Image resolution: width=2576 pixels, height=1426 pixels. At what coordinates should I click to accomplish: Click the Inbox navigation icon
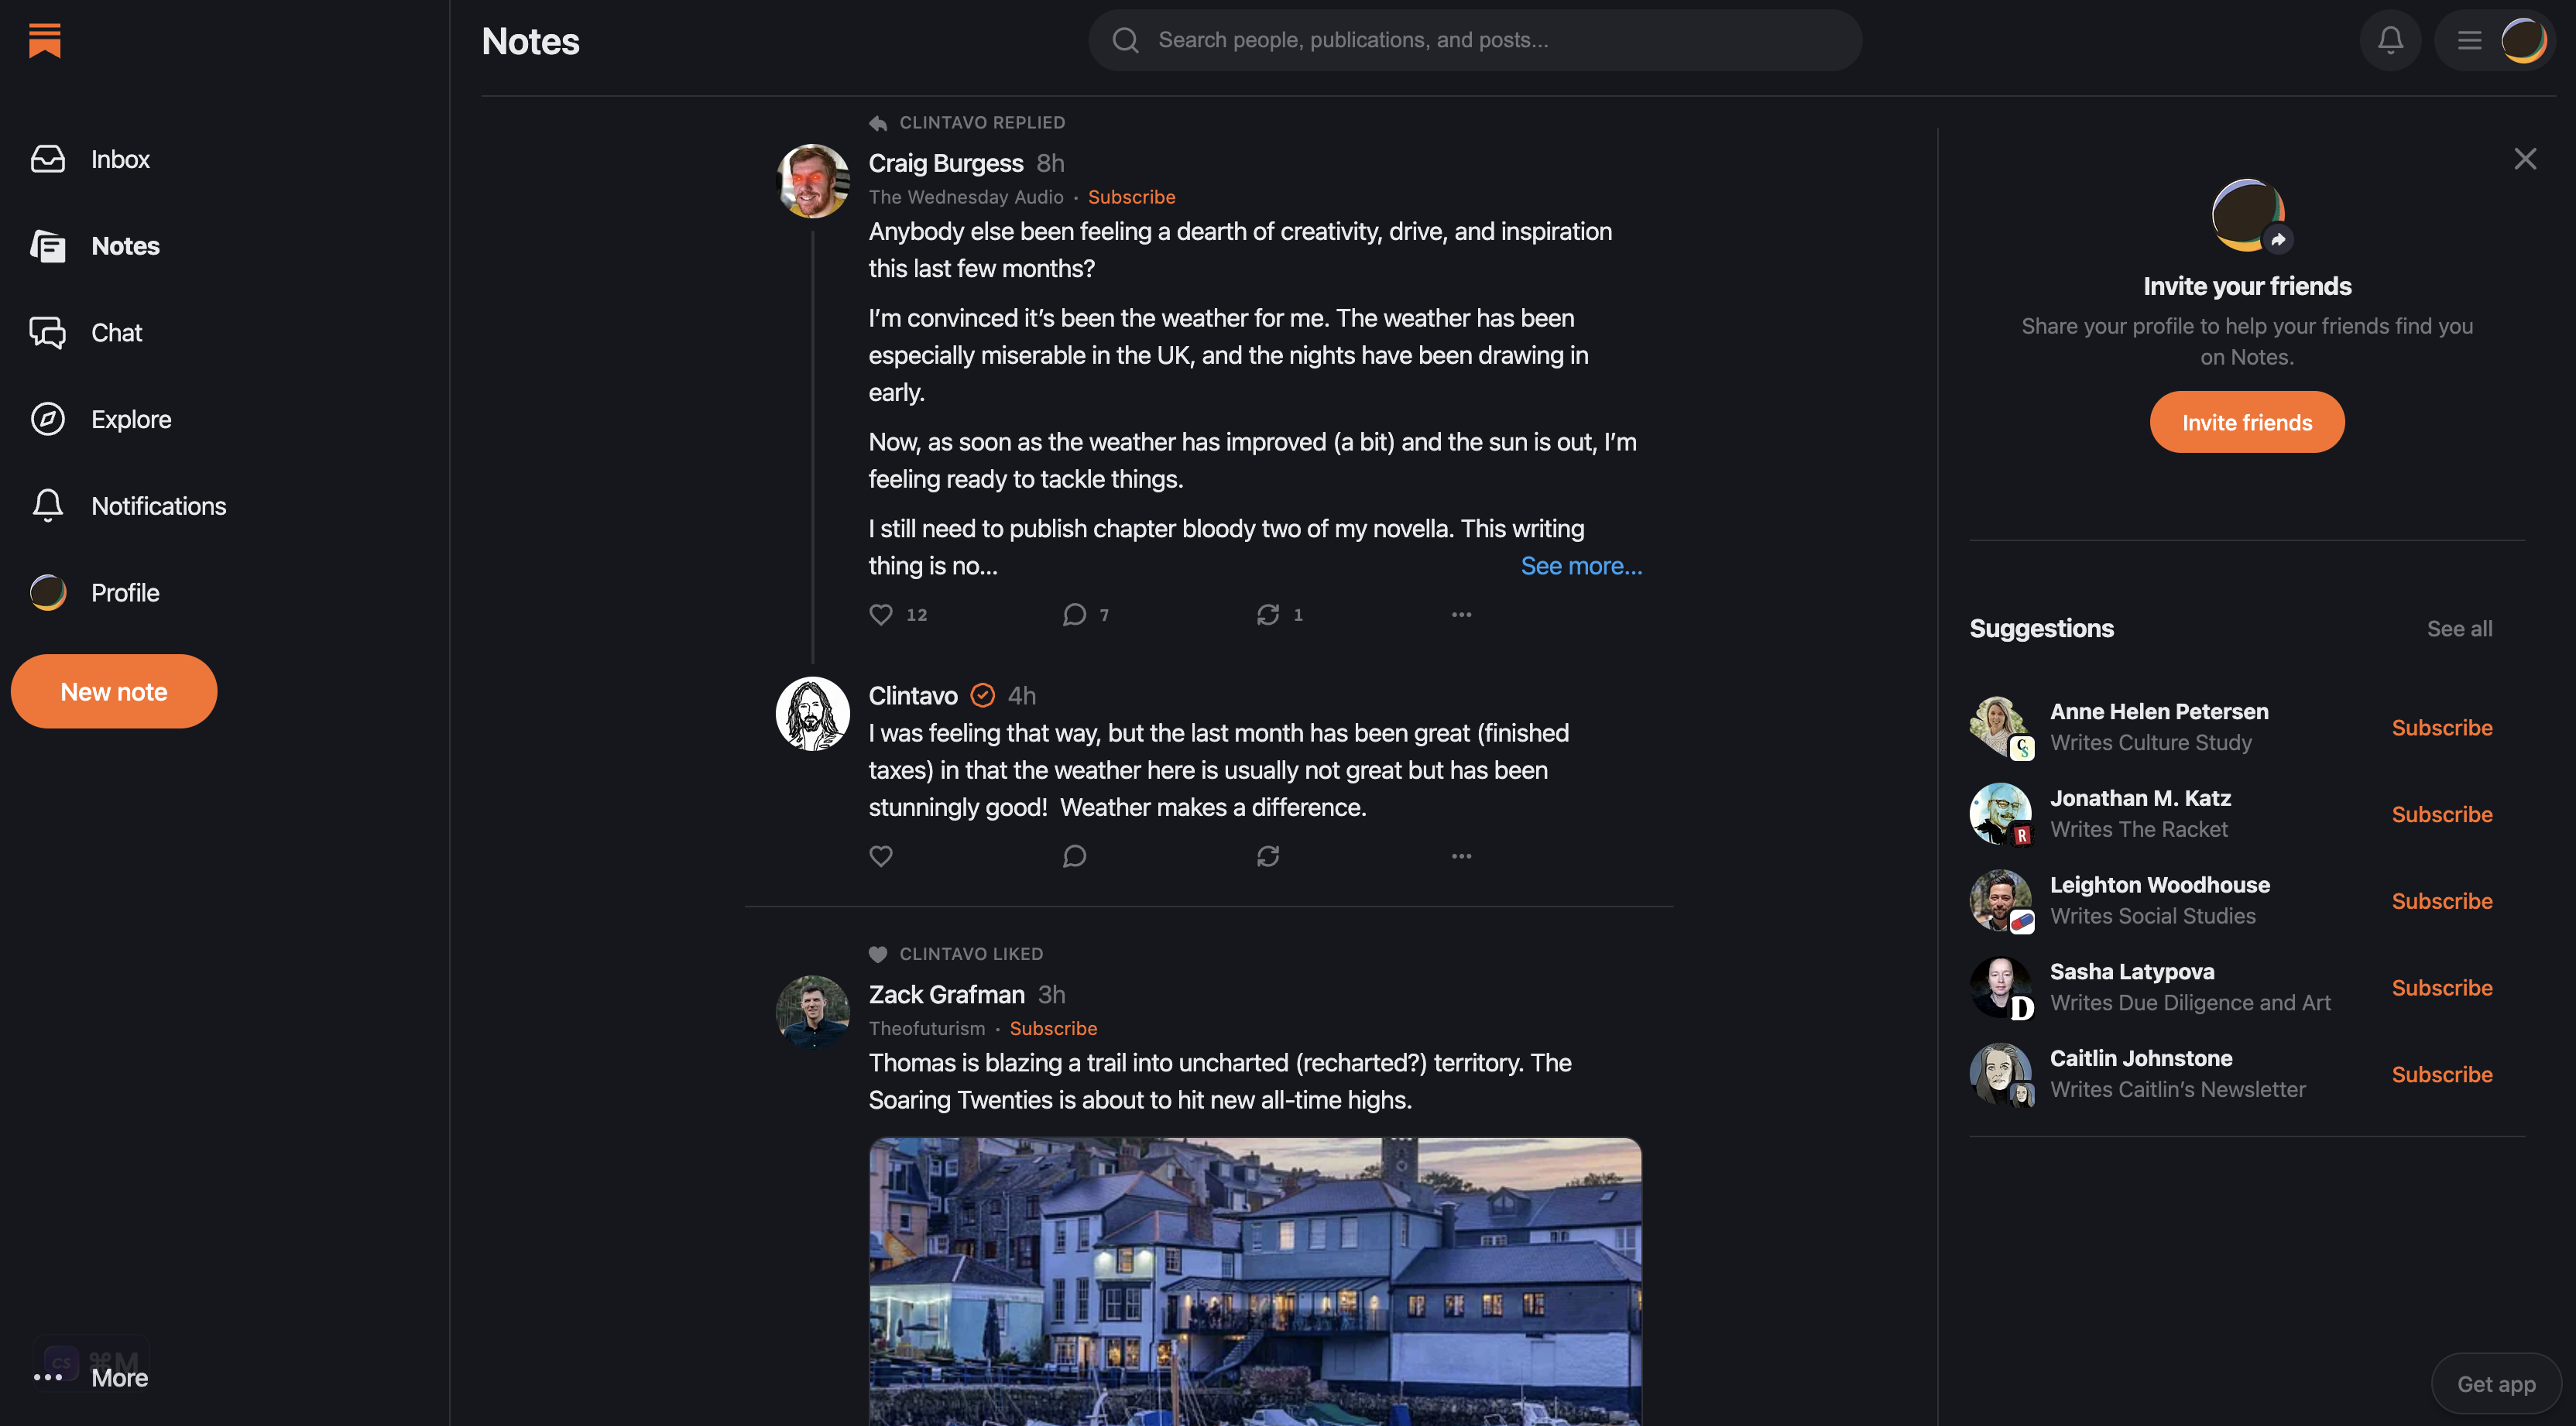47,158
